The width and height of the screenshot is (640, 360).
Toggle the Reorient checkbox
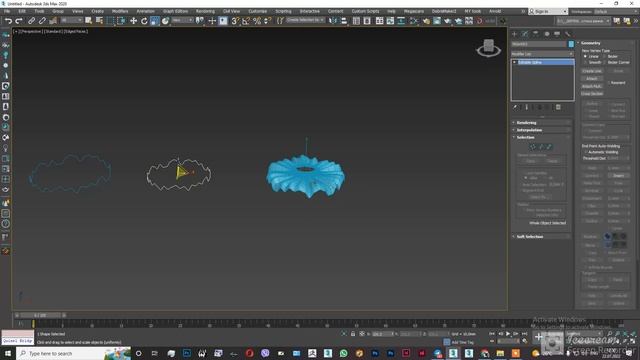tap(609, 83)
